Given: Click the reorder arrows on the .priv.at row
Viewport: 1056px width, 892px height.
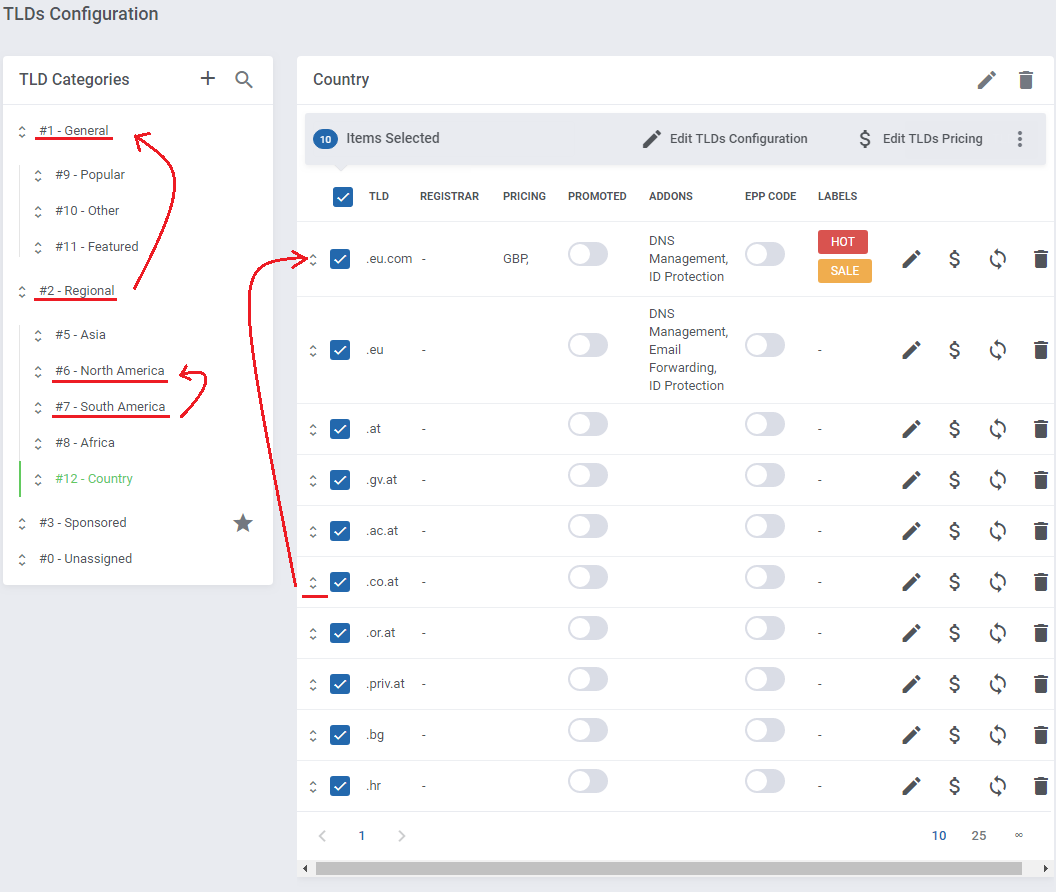Looking at the screenshot, I should [x=313, y=684].
